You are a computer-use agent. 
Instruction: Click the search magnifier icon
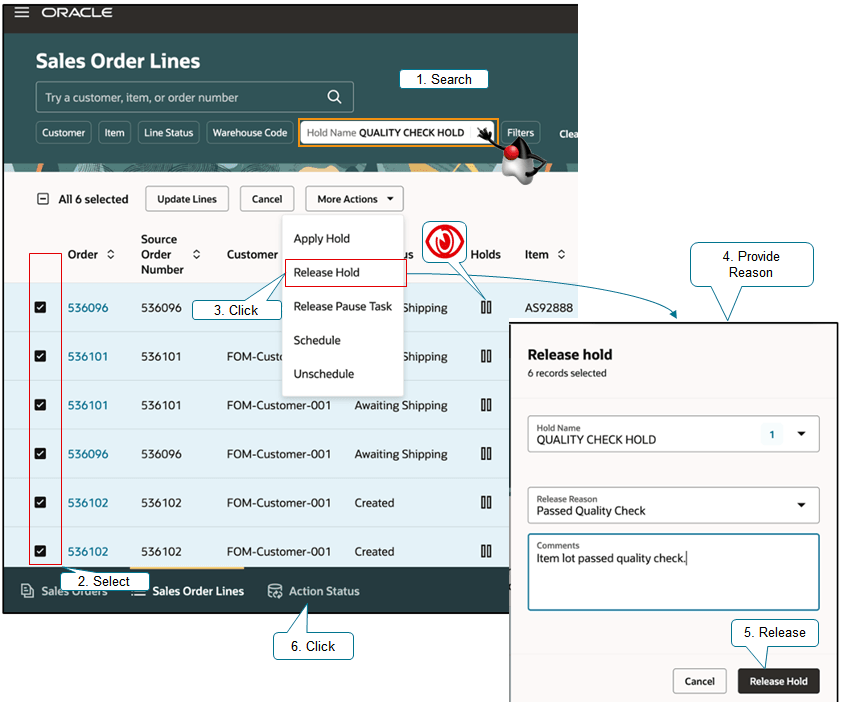tap(334, 97)
